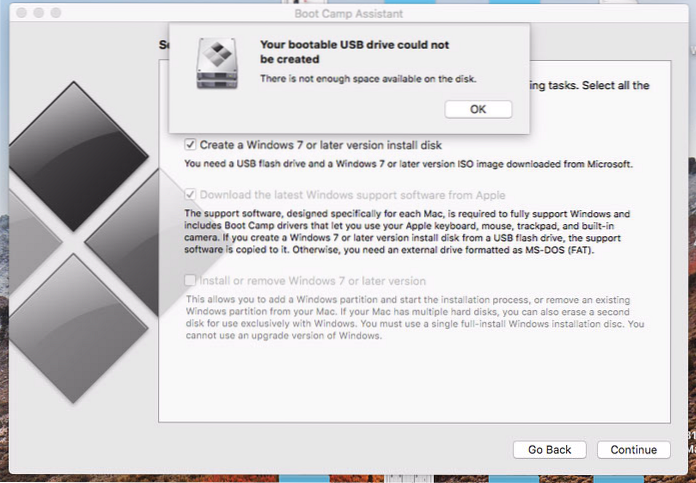Toggle 'Create a Windows 7 or later version install disk' checkbox
Screen dimensions: 696x483
(x=190, y=145)
